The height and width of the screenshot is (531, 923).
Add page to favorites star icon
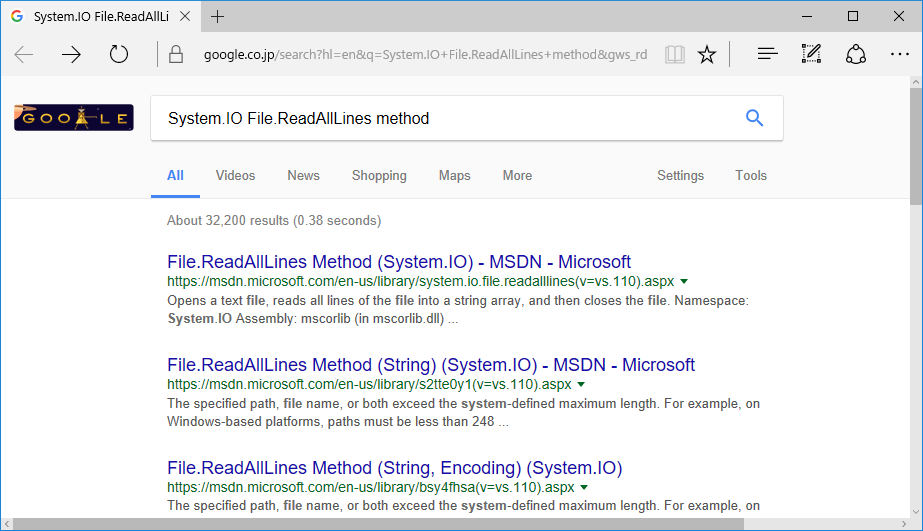point(707,55)
